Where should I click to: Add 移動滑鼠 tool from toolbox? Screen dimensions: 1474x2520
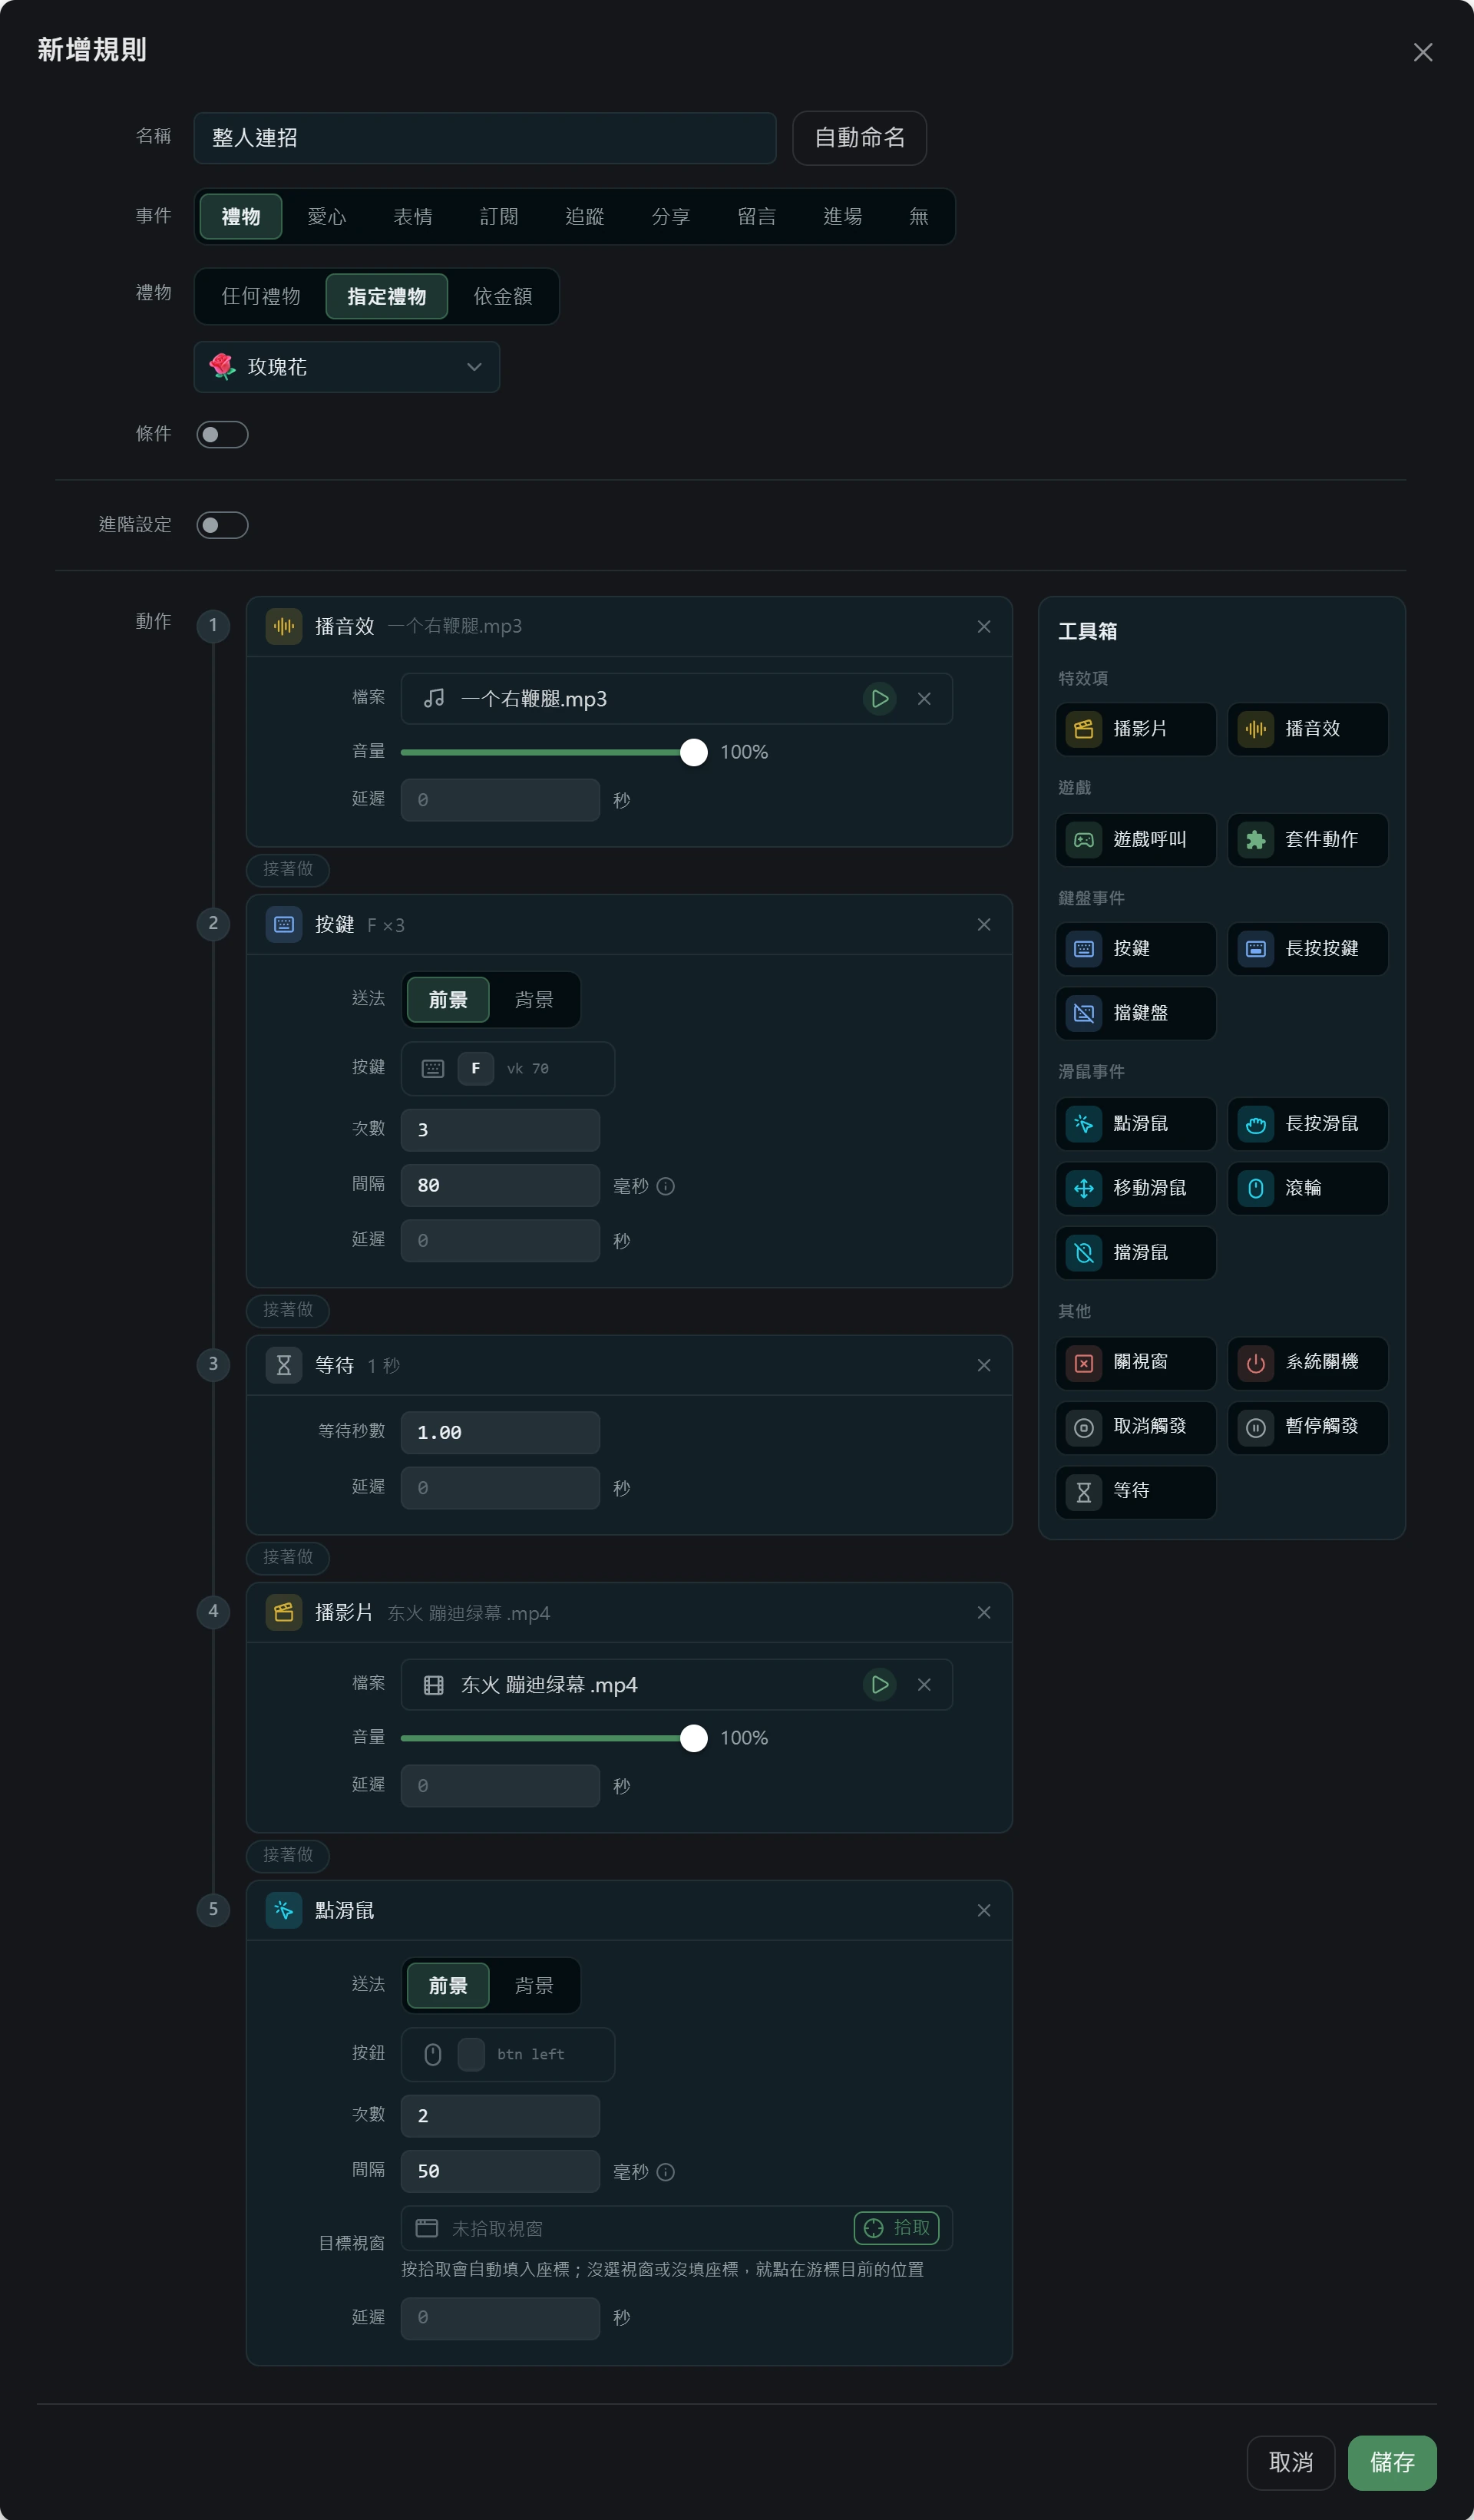click(1135, 1188)
